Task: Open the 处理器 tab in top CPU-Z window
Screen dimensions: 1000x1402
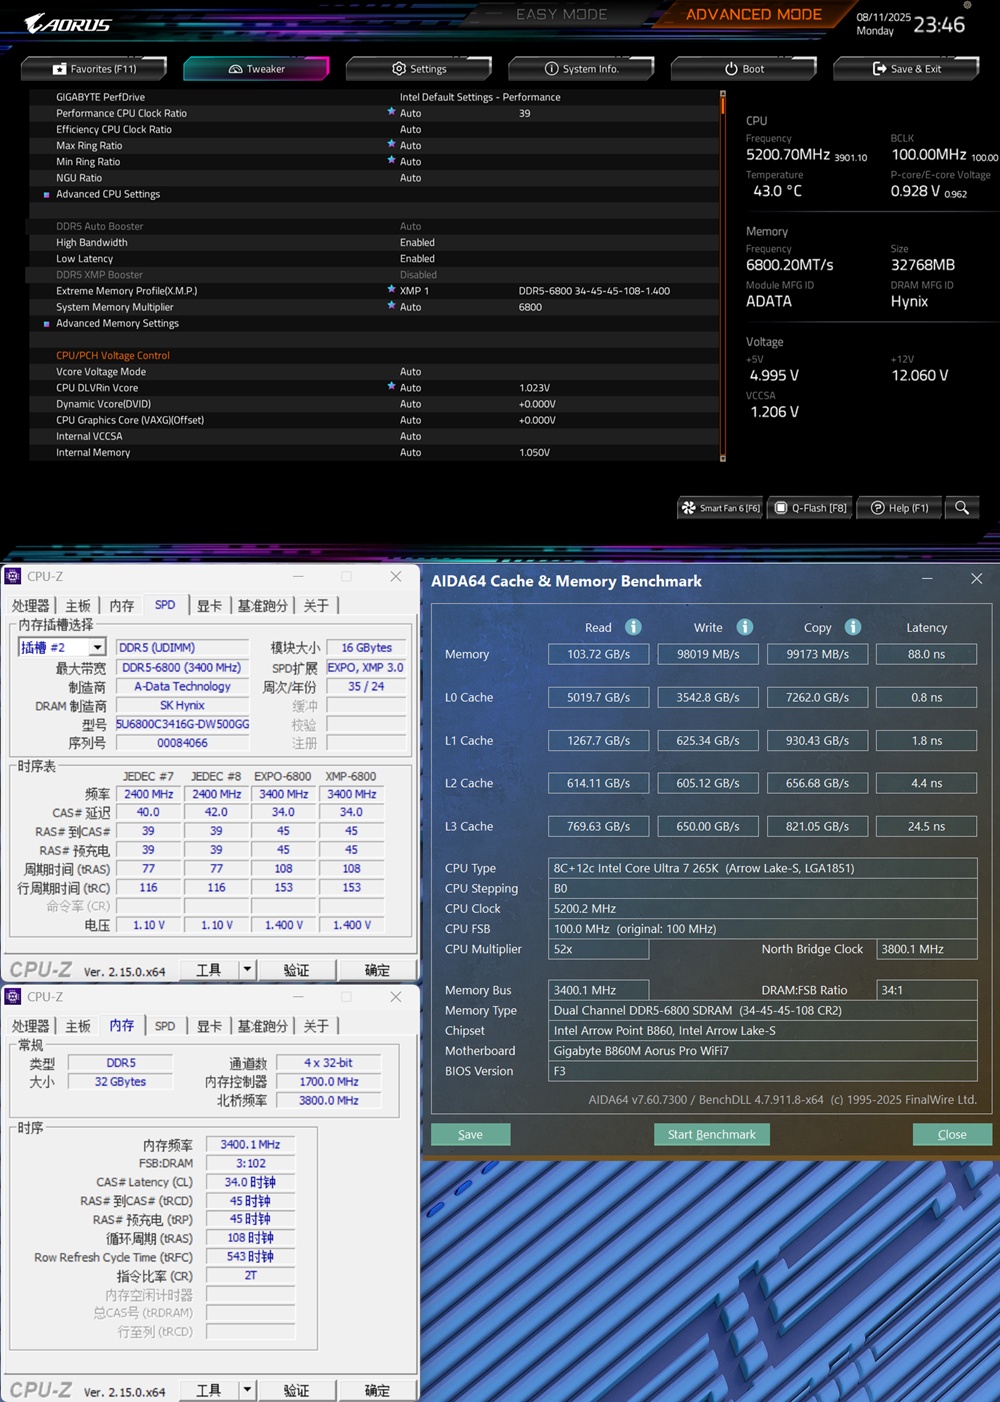Action: (x=30, y=605)
